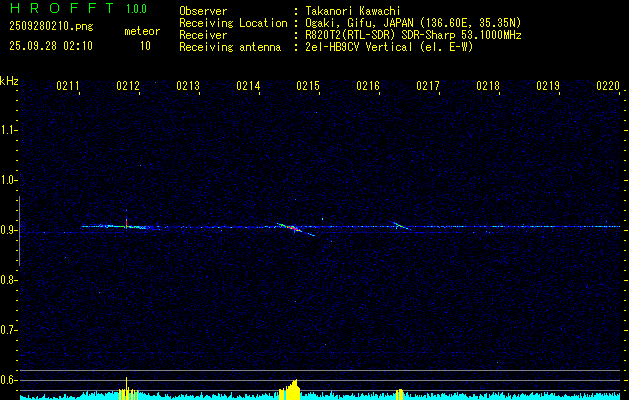Click the Observer label
629x400 pixels.
tap(203, 11)
